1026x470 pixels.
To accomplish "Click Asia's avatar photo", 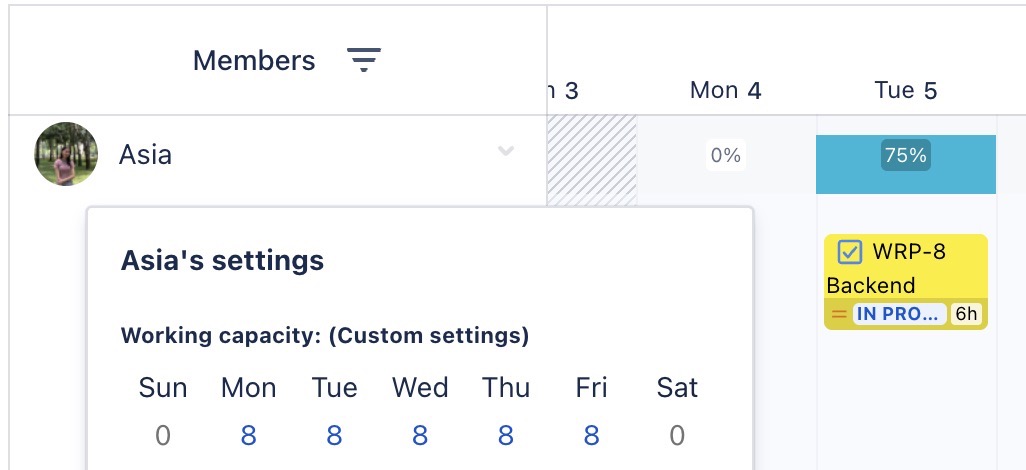I will 66,154.
